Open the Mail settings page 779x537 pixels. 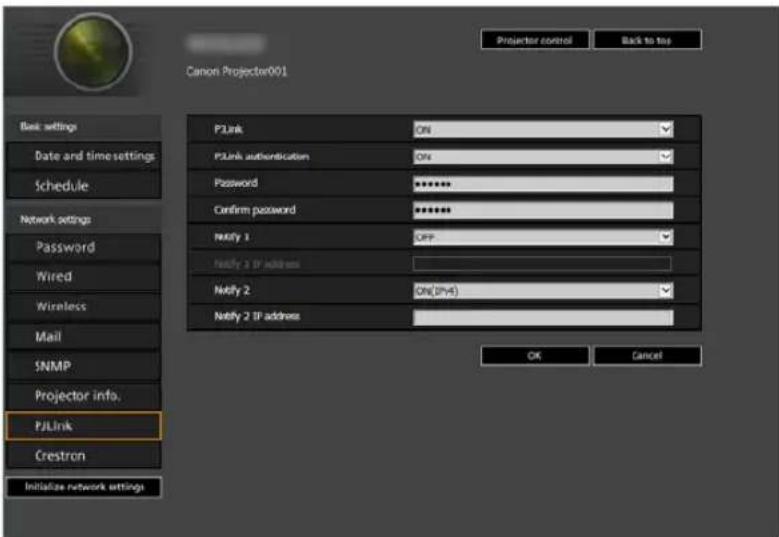pos(84,337)
